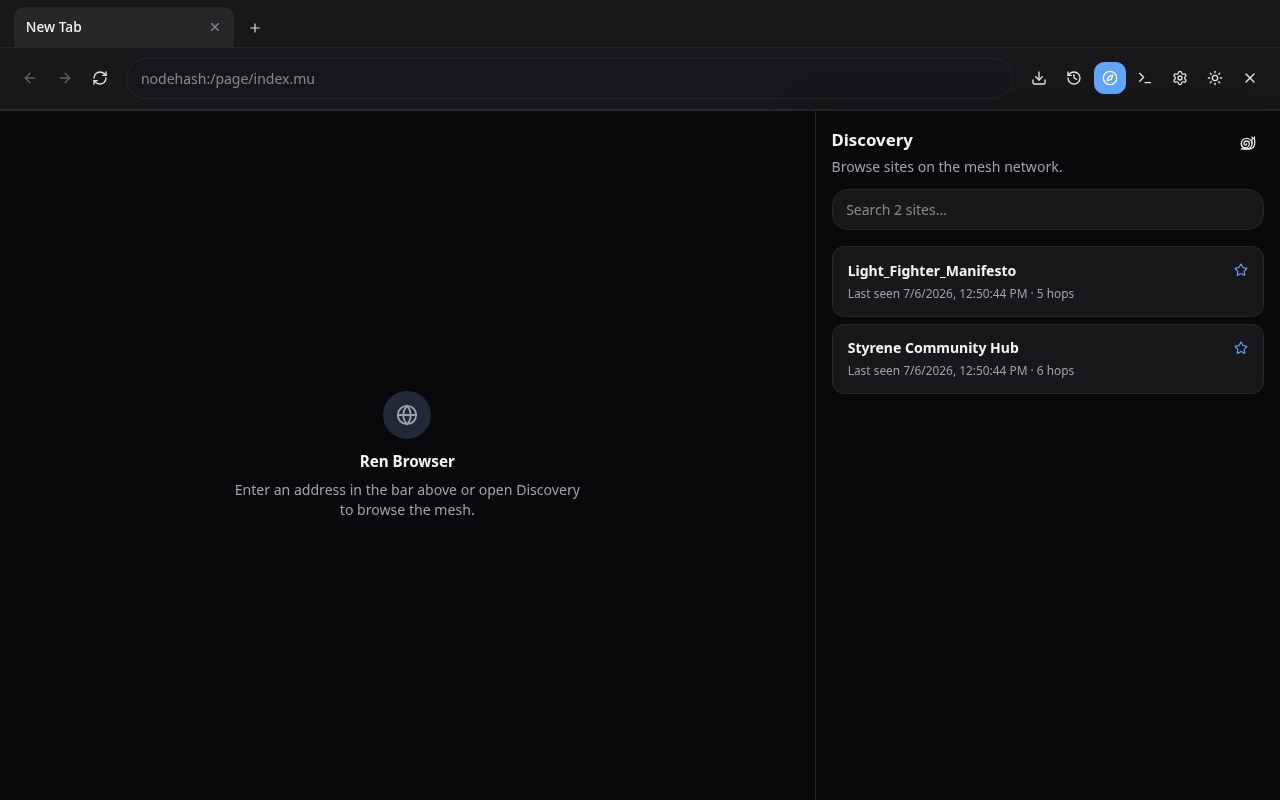
Task: Close the New Tab tab
Action: coord(215,27)
